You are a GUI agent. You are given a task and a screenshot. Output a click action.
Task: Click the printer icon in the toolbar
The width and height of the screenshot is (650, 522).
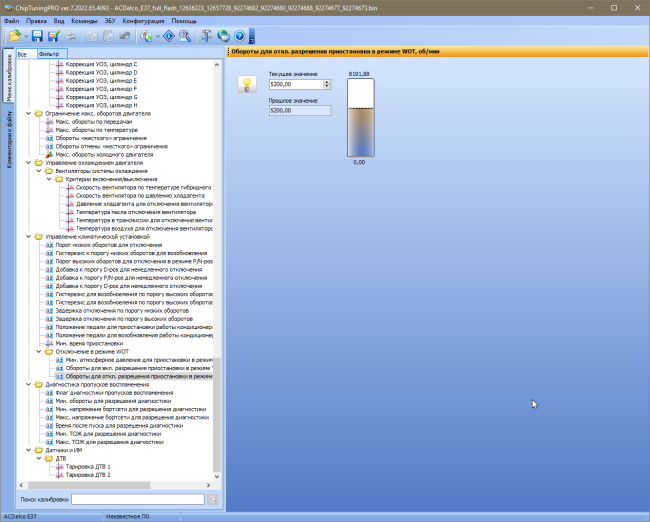70,36
